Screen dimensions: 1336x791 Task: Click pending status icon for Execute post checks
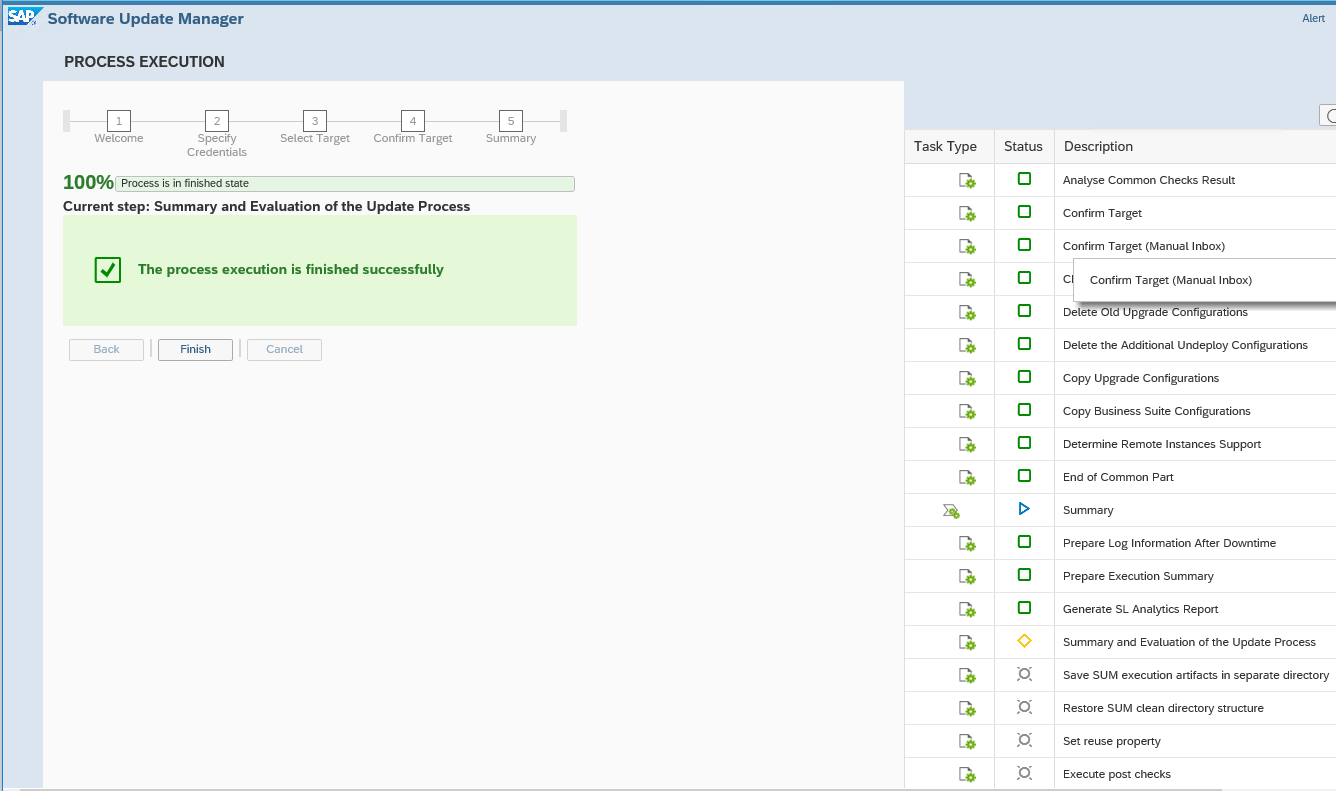pyautogui.click(x=1024, y=773)
